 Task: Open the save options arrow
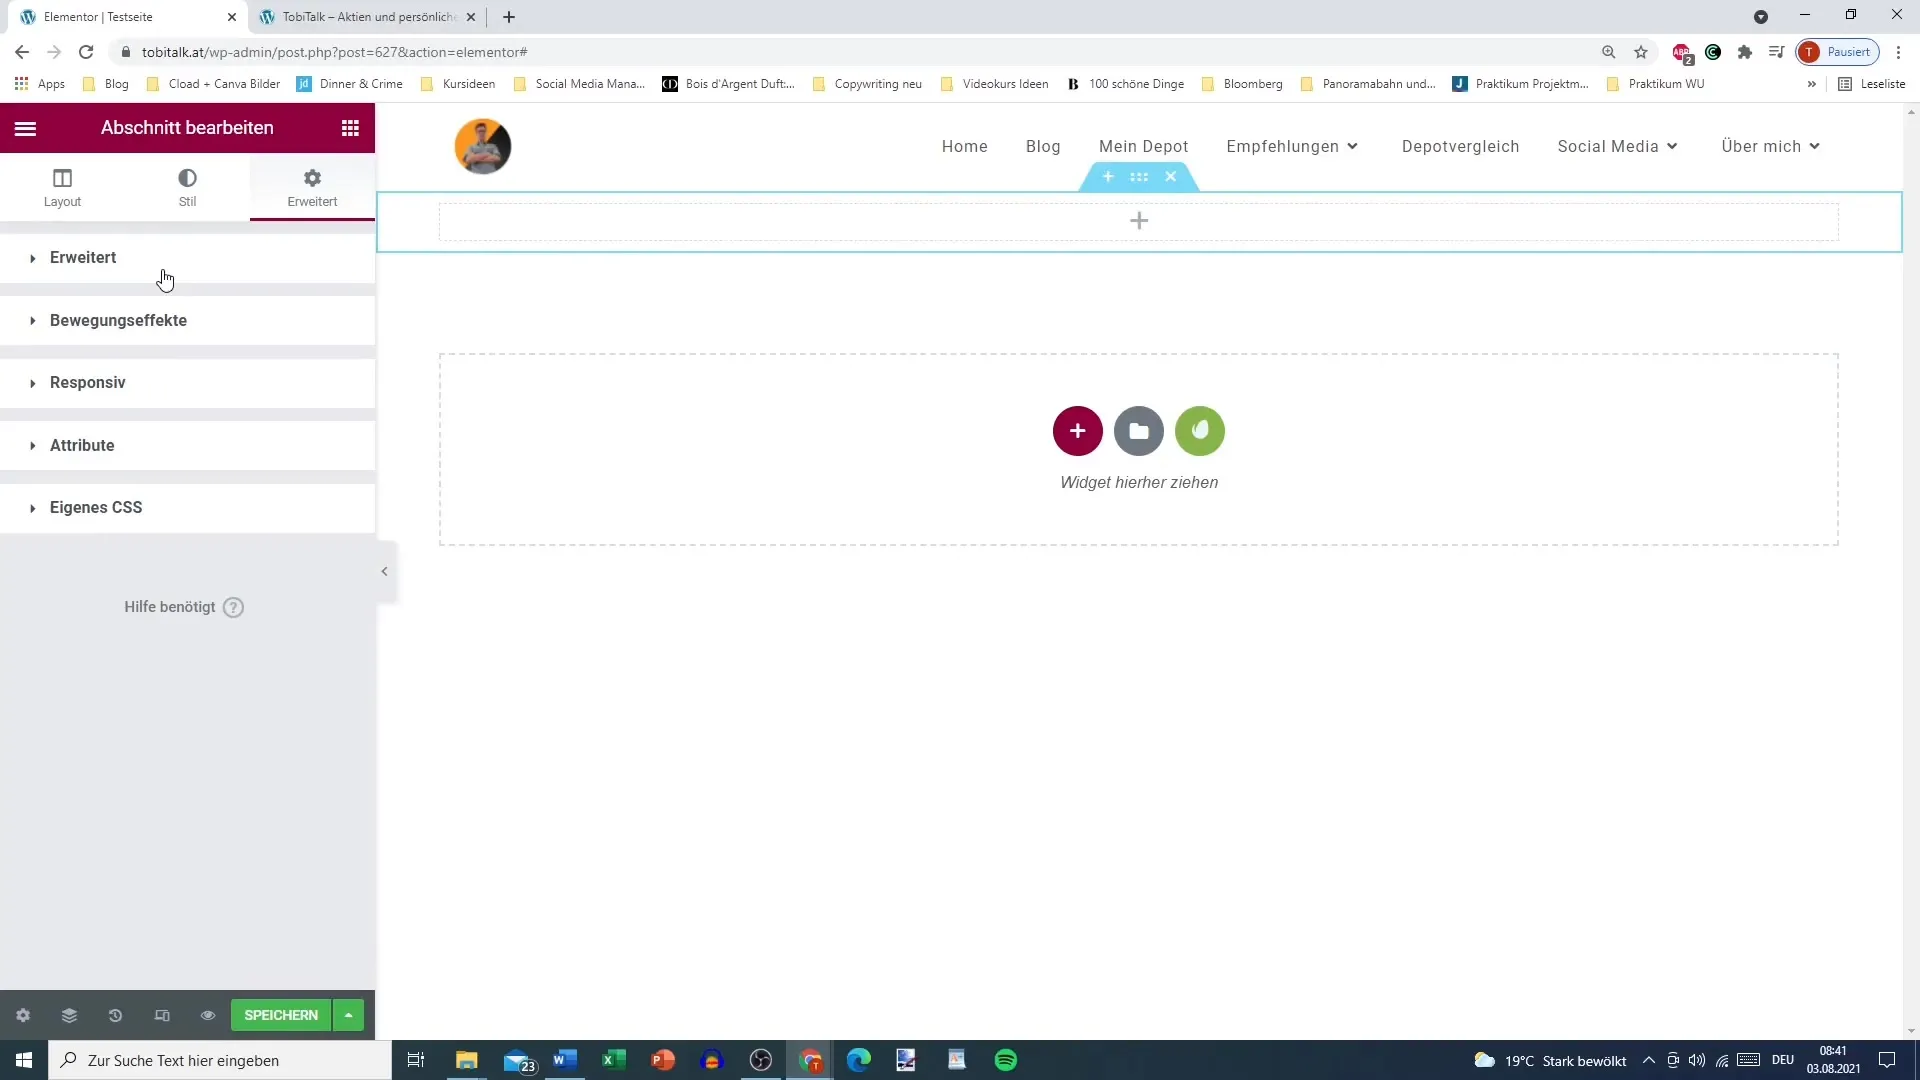pos(349,1015)
